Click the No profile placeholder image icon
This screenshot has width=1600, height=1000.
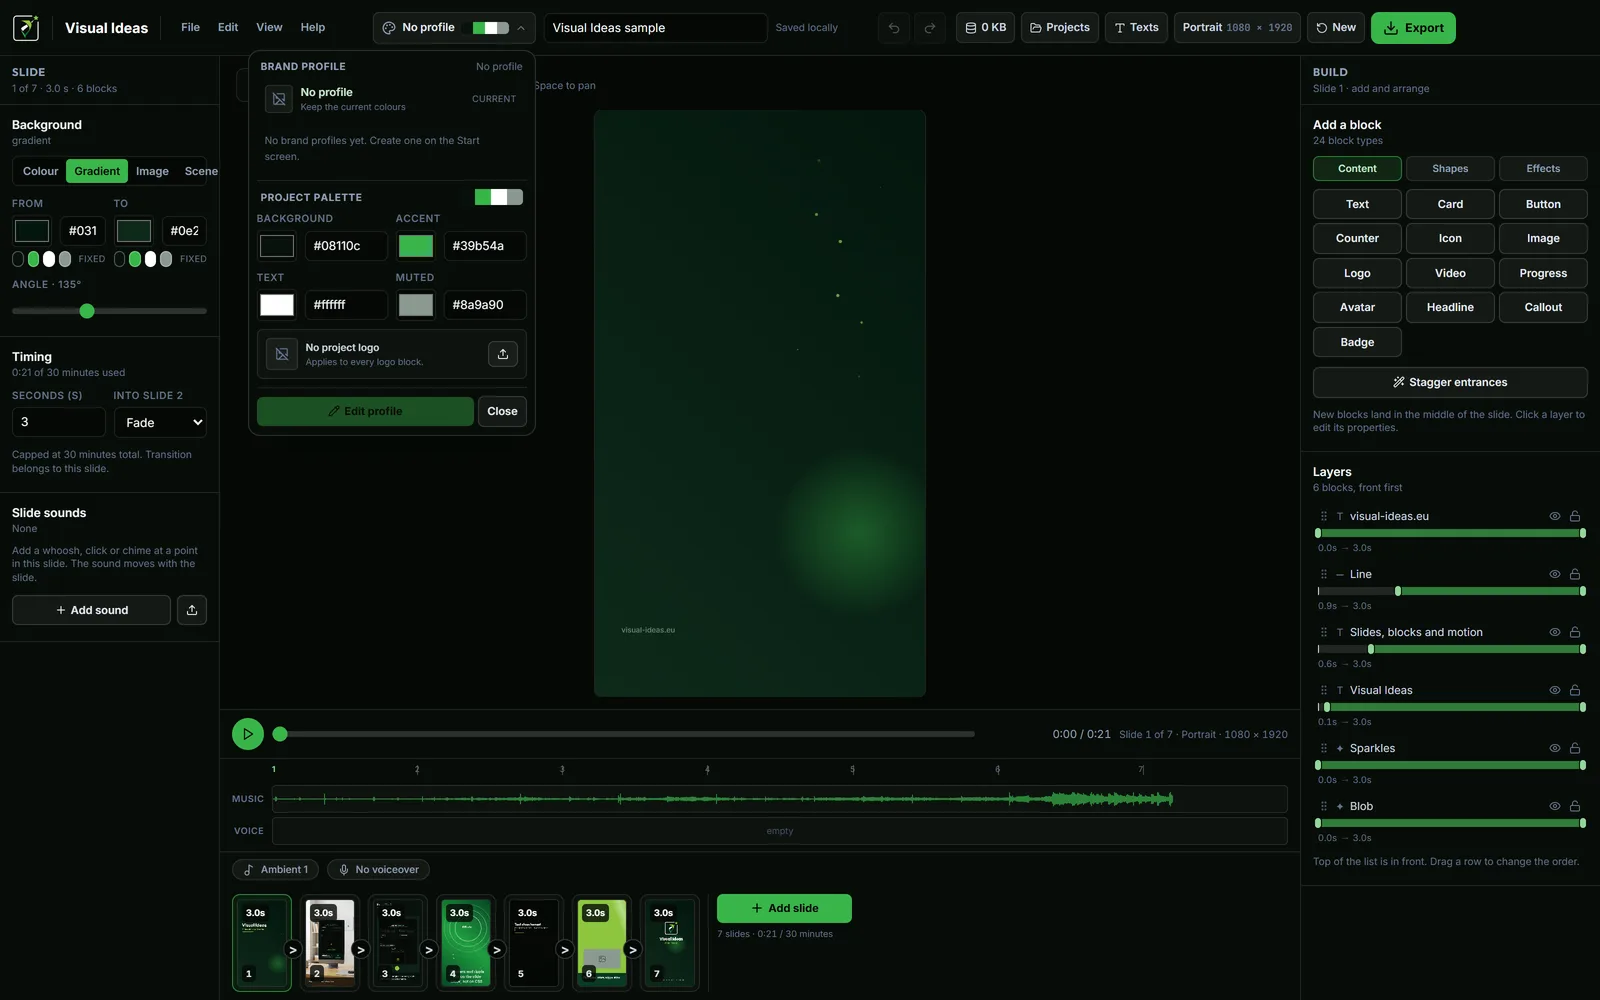(279, 99)
